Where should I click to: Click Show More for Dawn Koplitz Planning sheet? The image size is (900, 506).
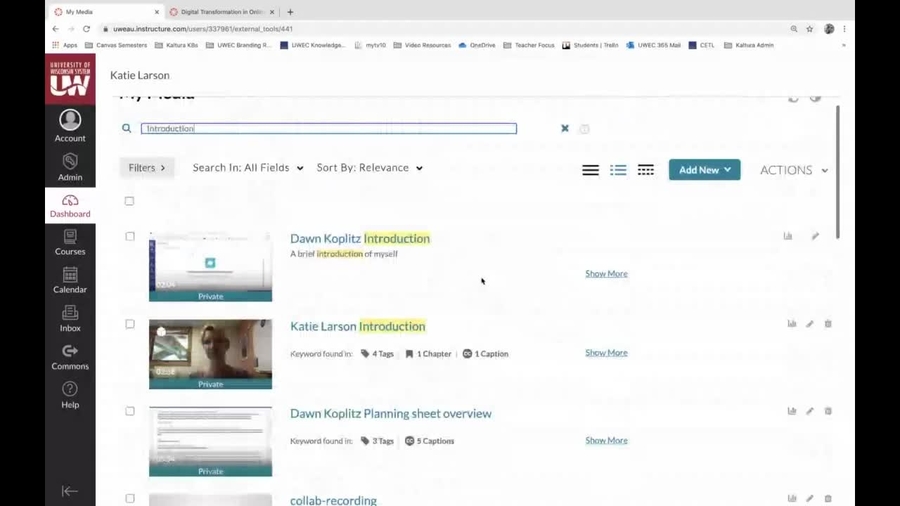[x=606, y=440]
